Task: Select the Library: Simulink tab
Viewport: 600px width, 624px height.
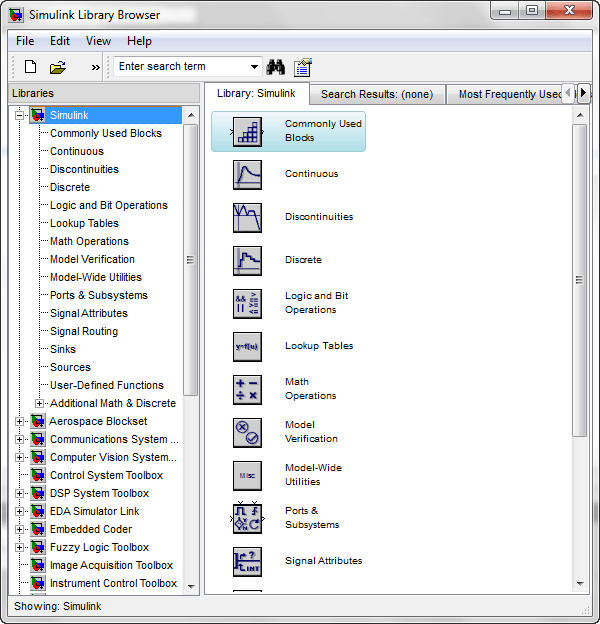Action: (256, 94)
